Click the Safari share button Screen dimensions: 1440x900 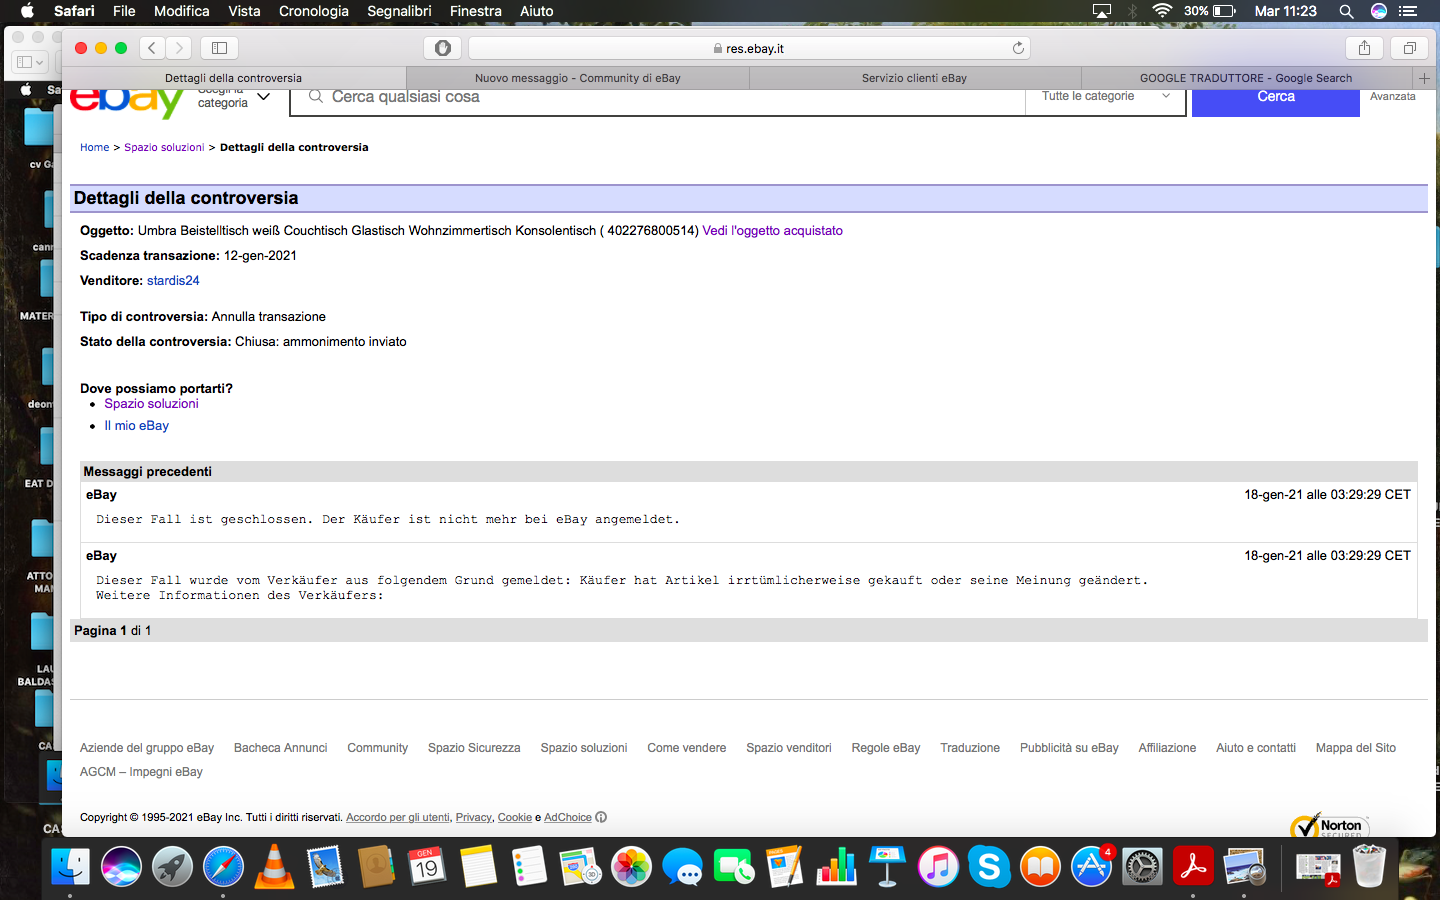(x=1364, y=47)
